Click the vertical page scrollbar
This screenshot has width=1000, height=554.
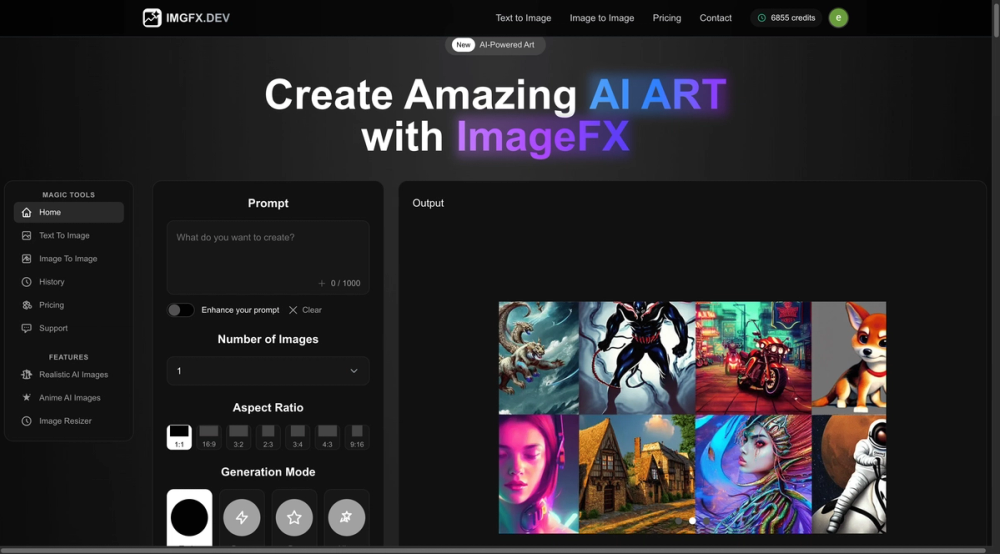pos(996,19)
